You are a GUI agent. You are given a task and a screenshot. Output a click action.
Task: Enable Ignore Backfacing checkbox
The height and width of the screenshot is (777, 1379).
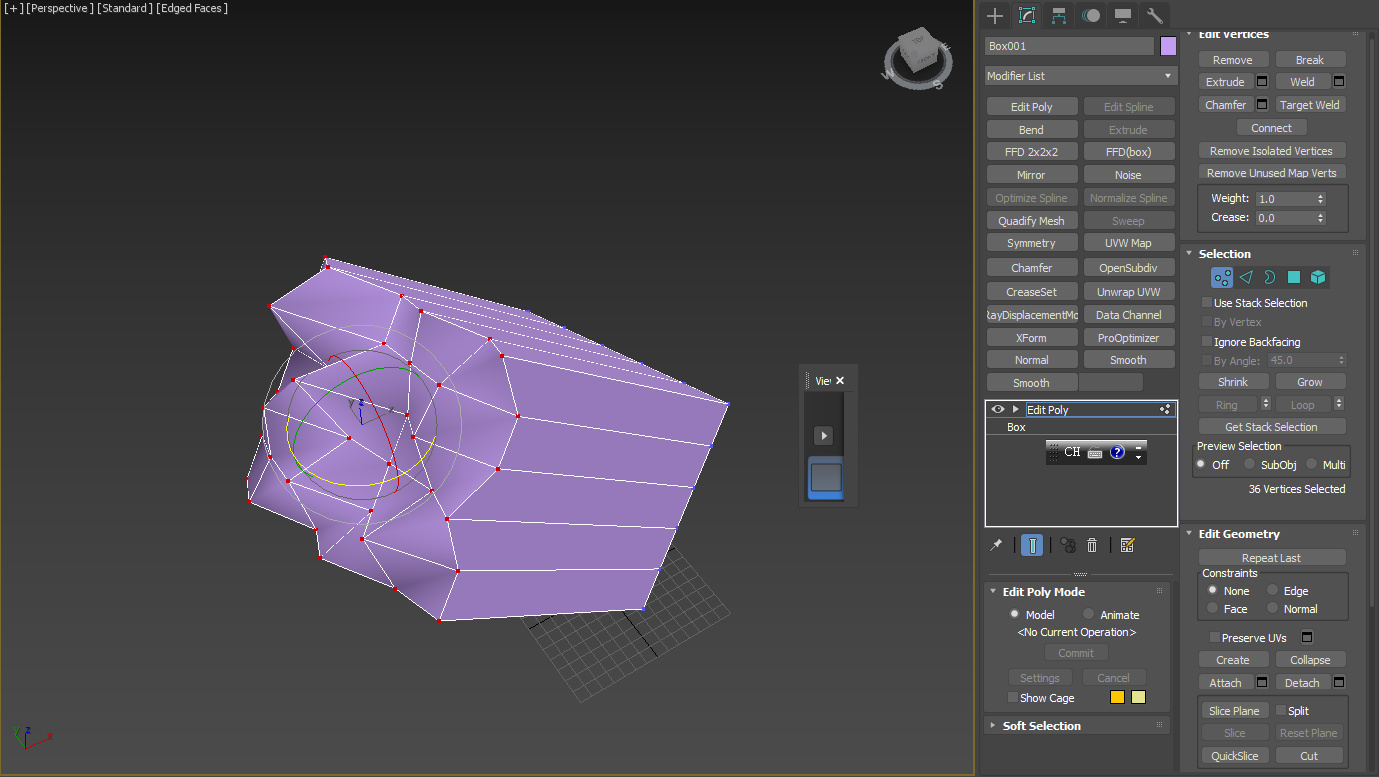click(x=1207, y=342)
